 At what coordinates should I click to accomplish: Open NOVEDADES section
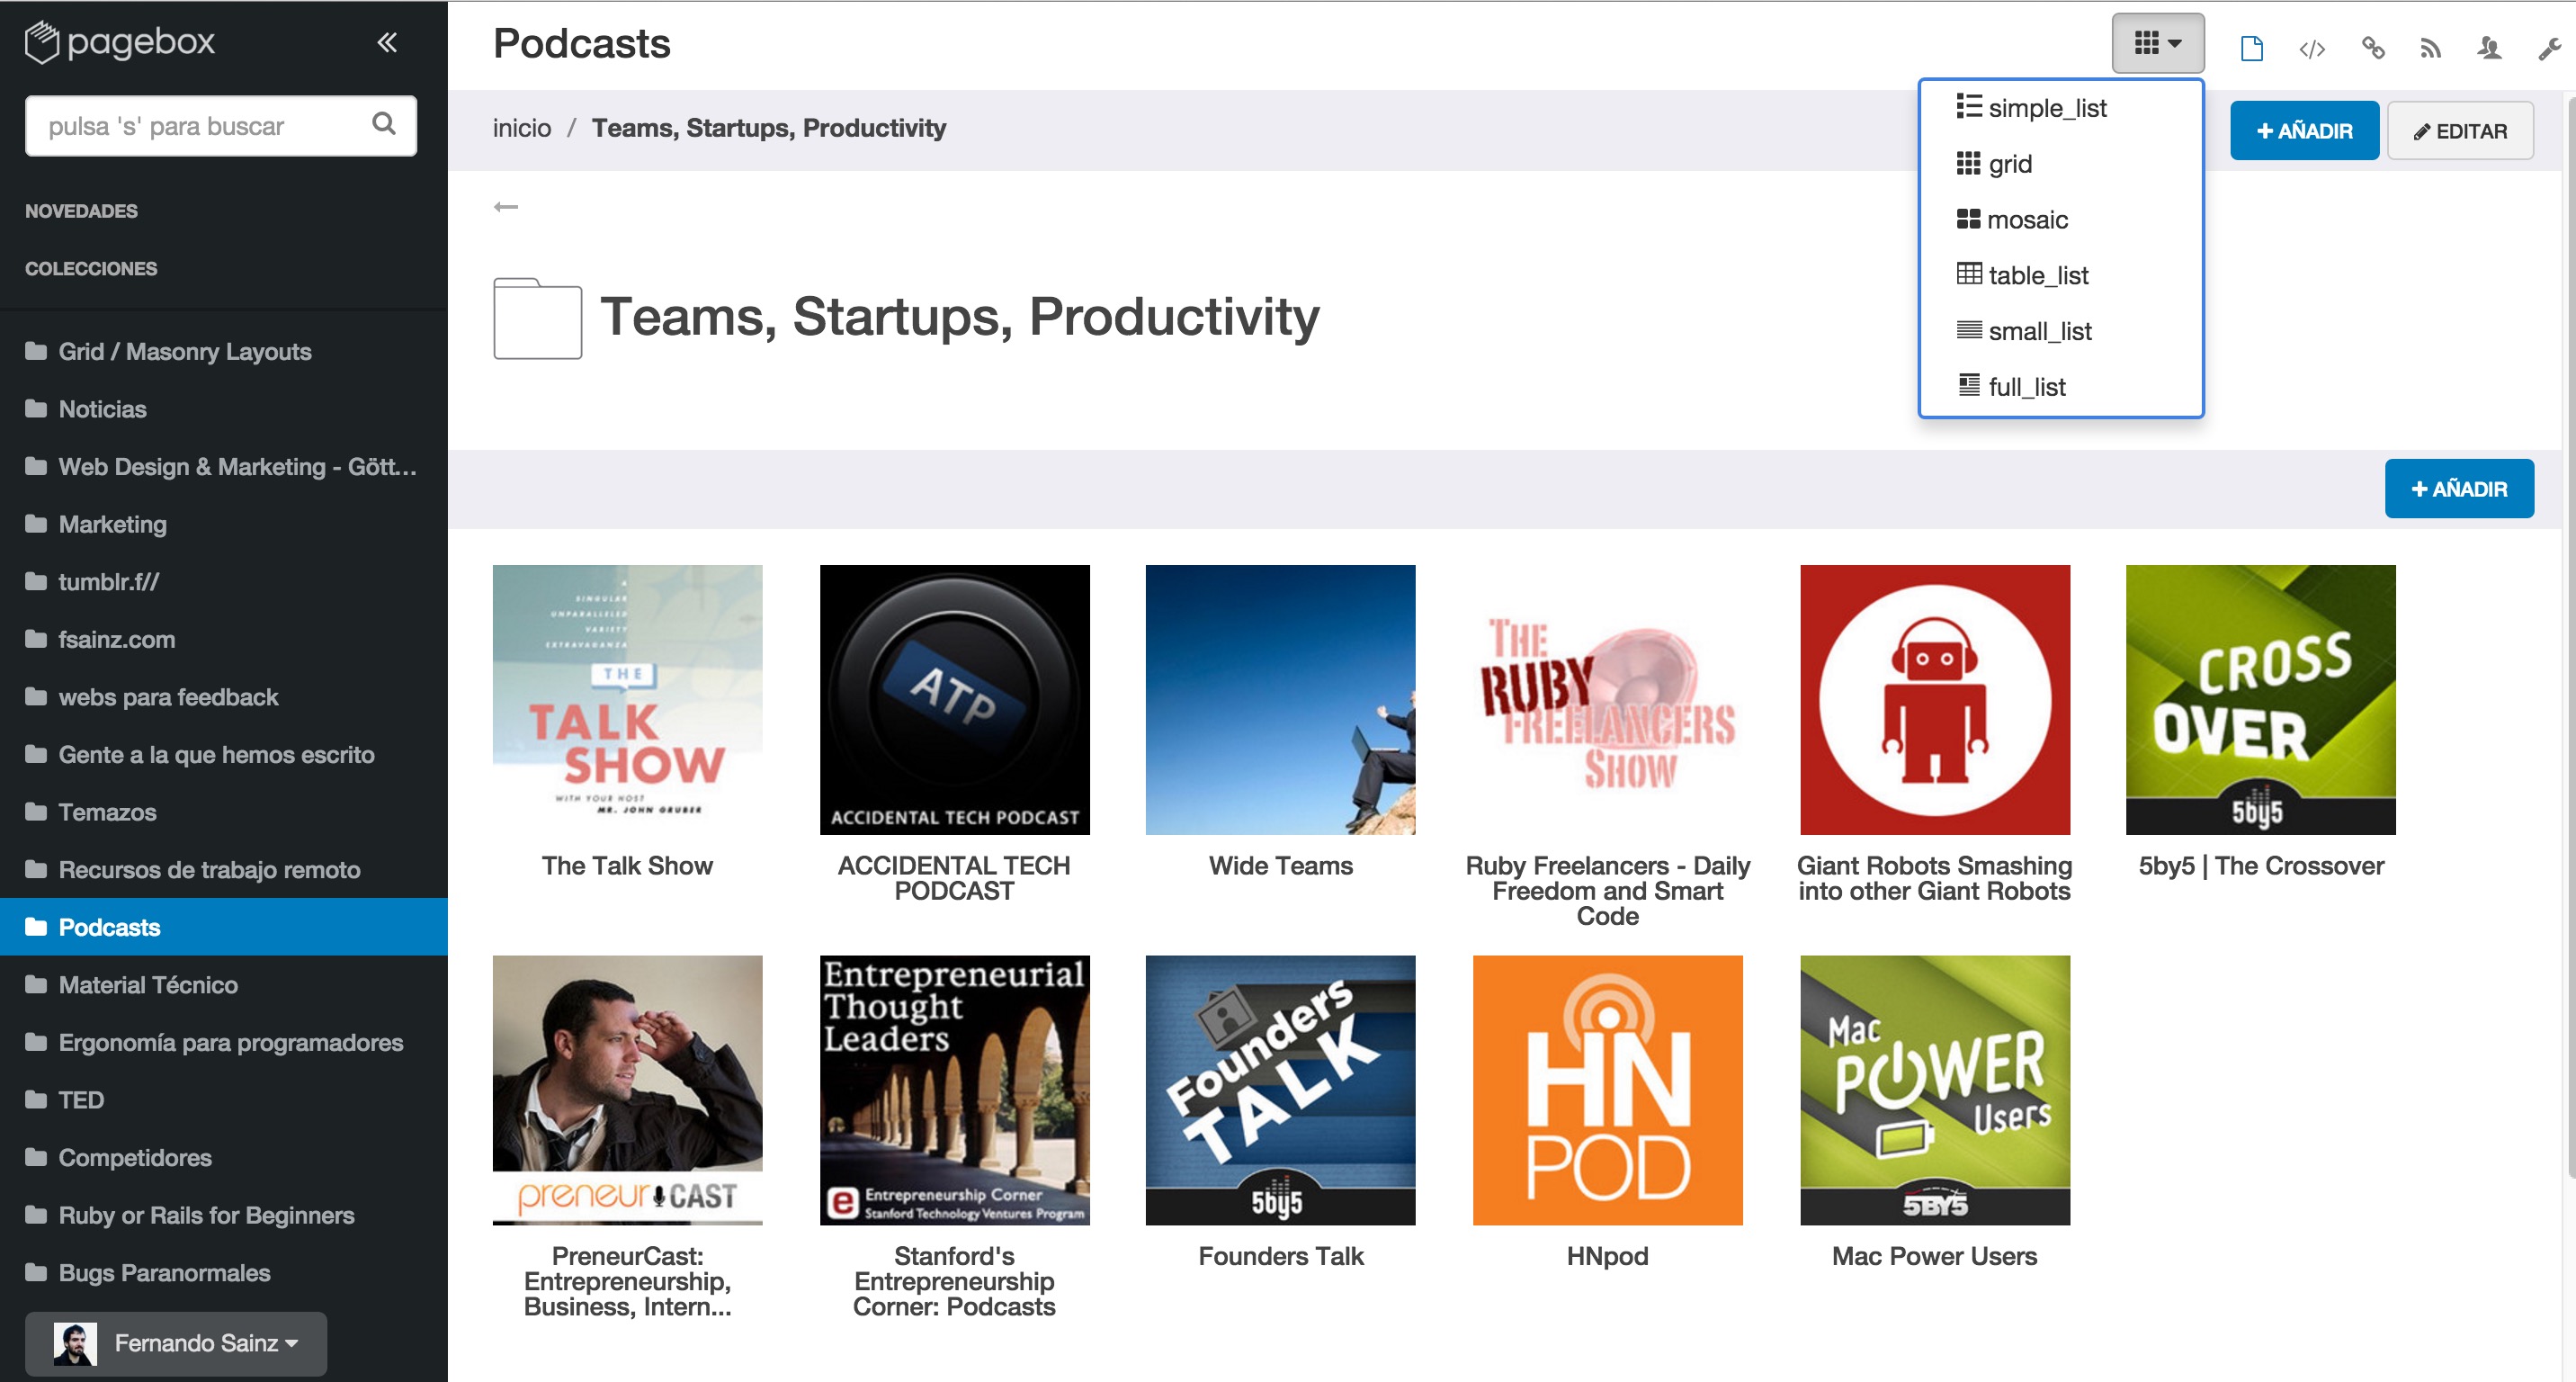[x=81, y=211]
